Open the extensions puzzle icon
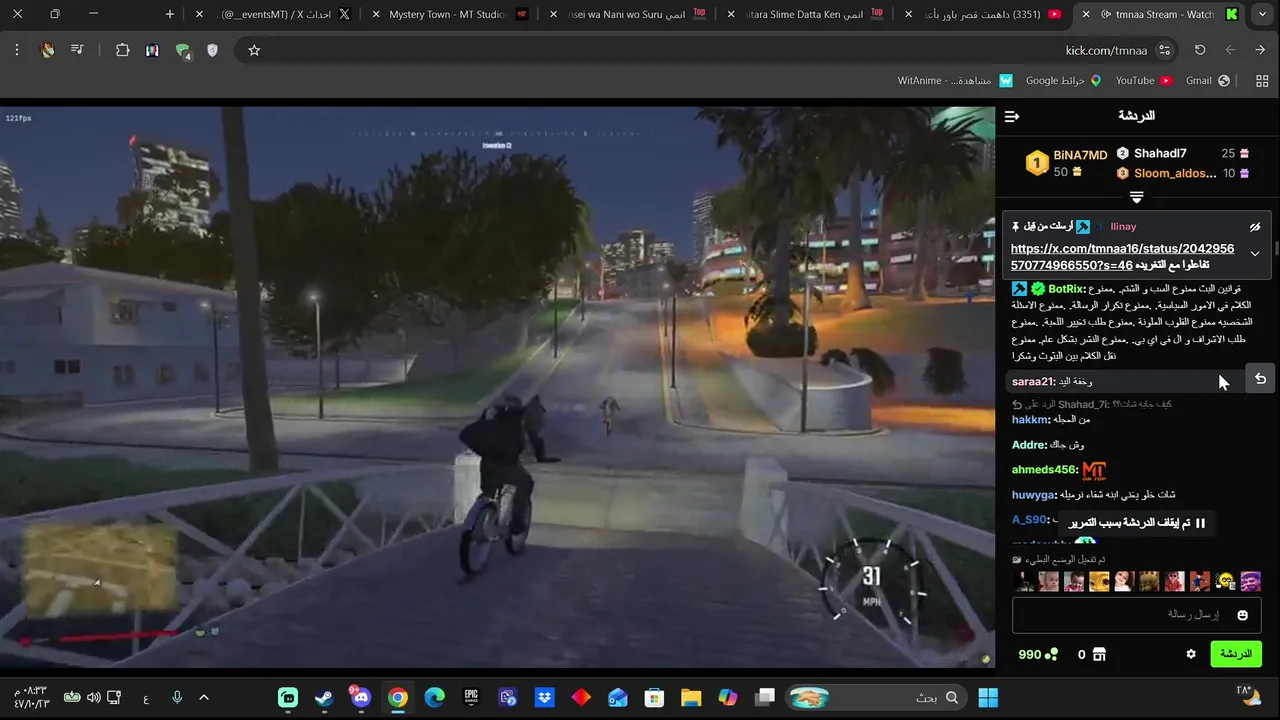Image resolution: width=1280 pixels, height=720 pixels. point(122,50)
